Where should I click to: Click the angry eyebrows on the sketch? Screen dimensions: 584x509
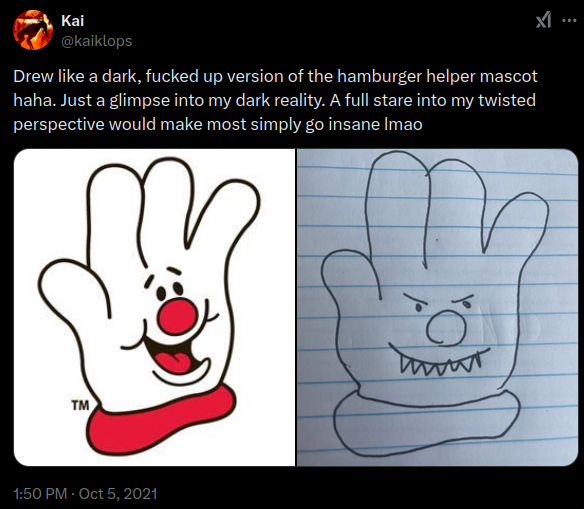(439, 299)
